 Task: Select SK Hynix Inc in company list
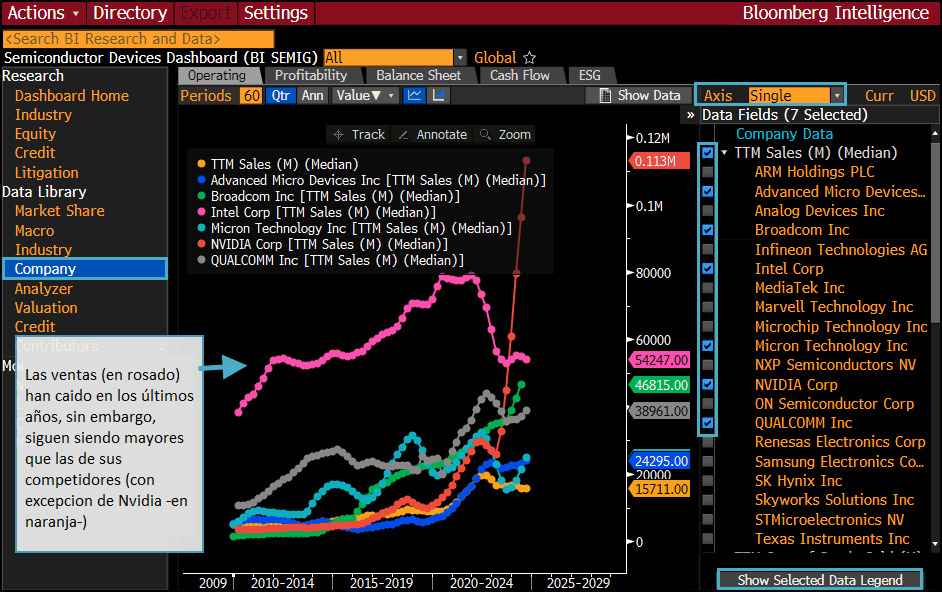798,481
